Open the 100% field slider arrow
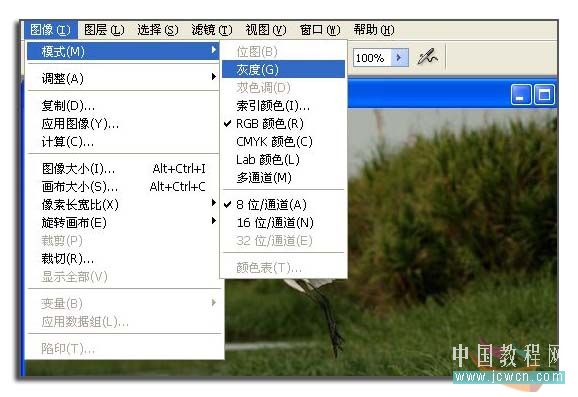This screenshot has height=397, width=578. (x=400, y=58)
